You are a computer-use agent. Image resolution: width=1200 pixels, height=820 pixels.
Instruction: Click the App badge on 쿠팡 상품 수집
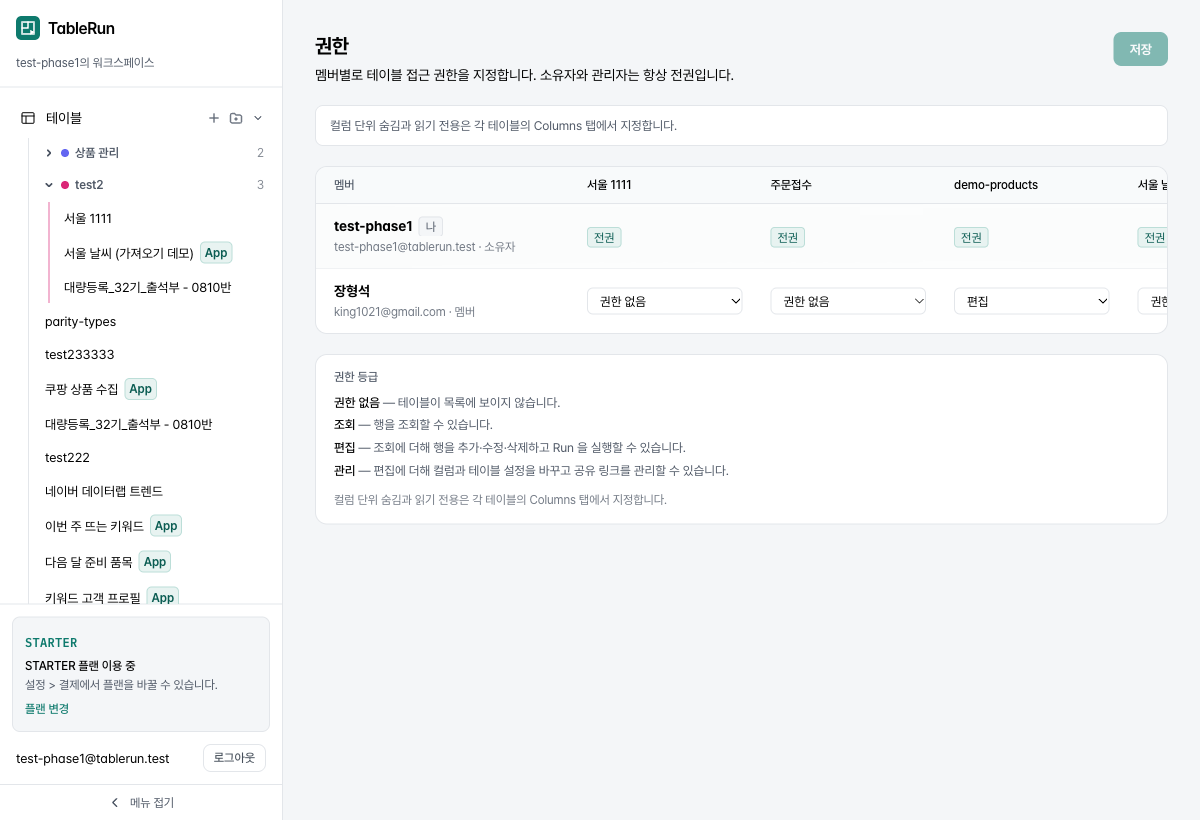click(x=141, y=389)
